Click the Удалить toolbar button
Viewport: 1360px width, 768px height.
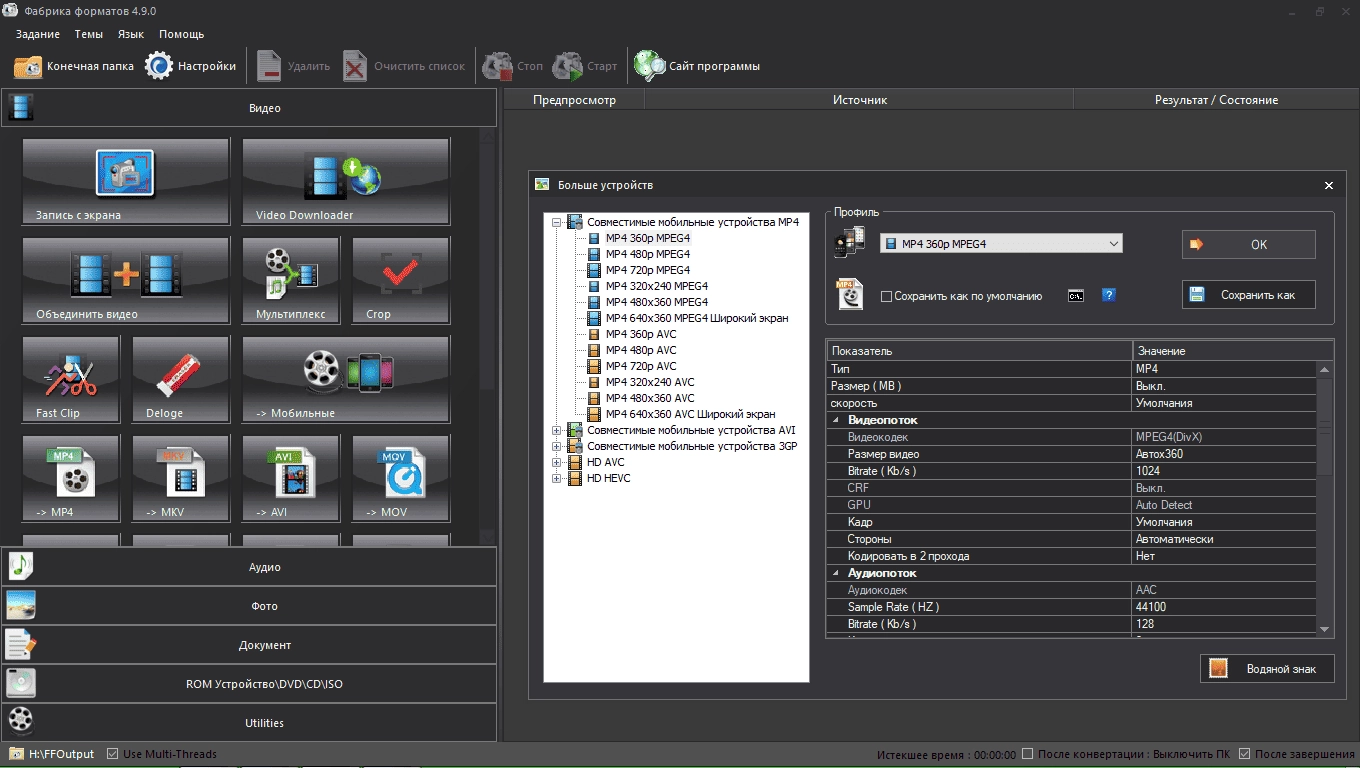tap(293, 66)
